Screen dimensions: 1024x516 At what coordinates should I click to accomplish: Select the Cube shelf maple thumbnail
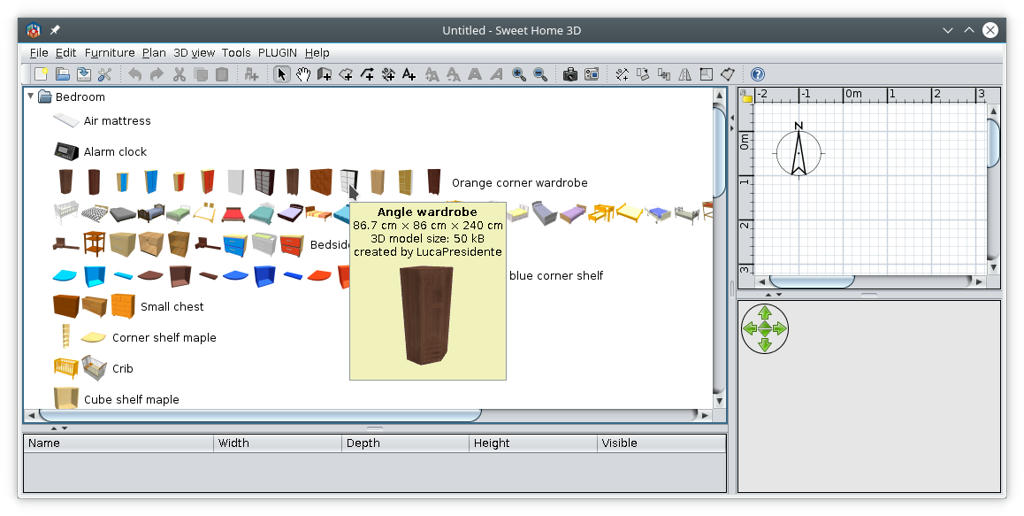66,398
